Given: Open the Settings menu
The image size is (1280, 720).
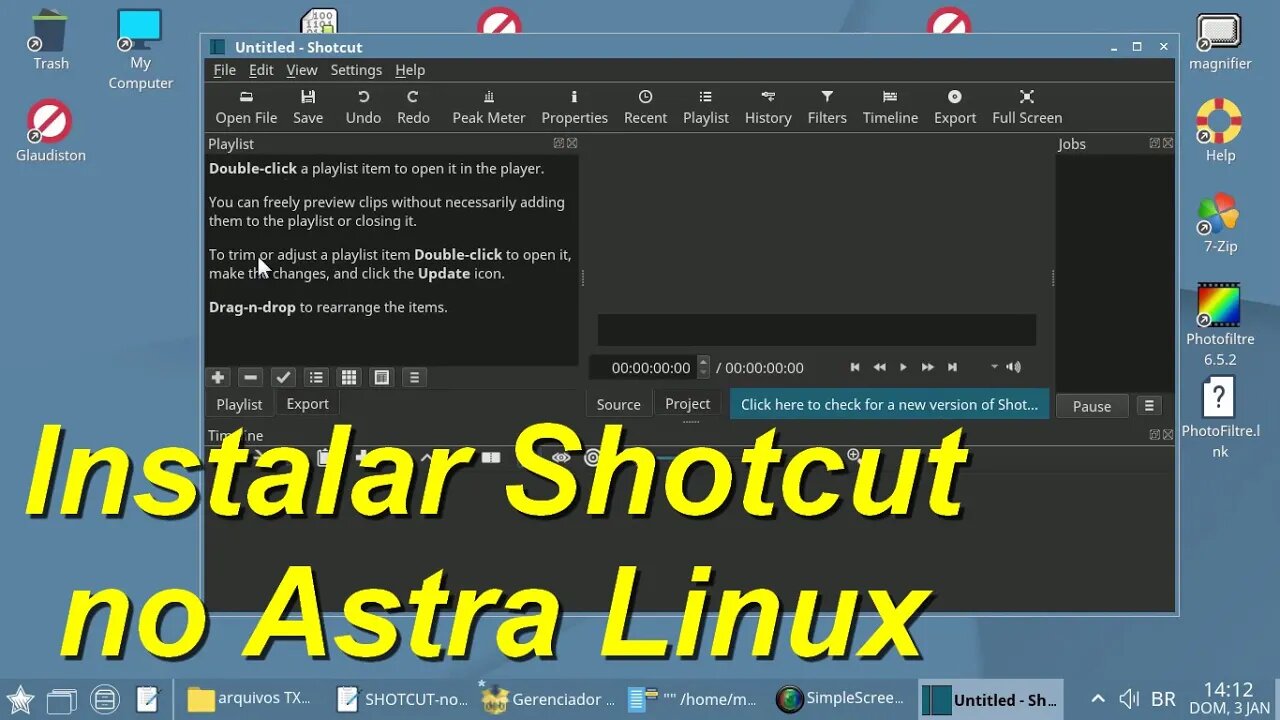Looking at the screenshot, I should 356,70.
